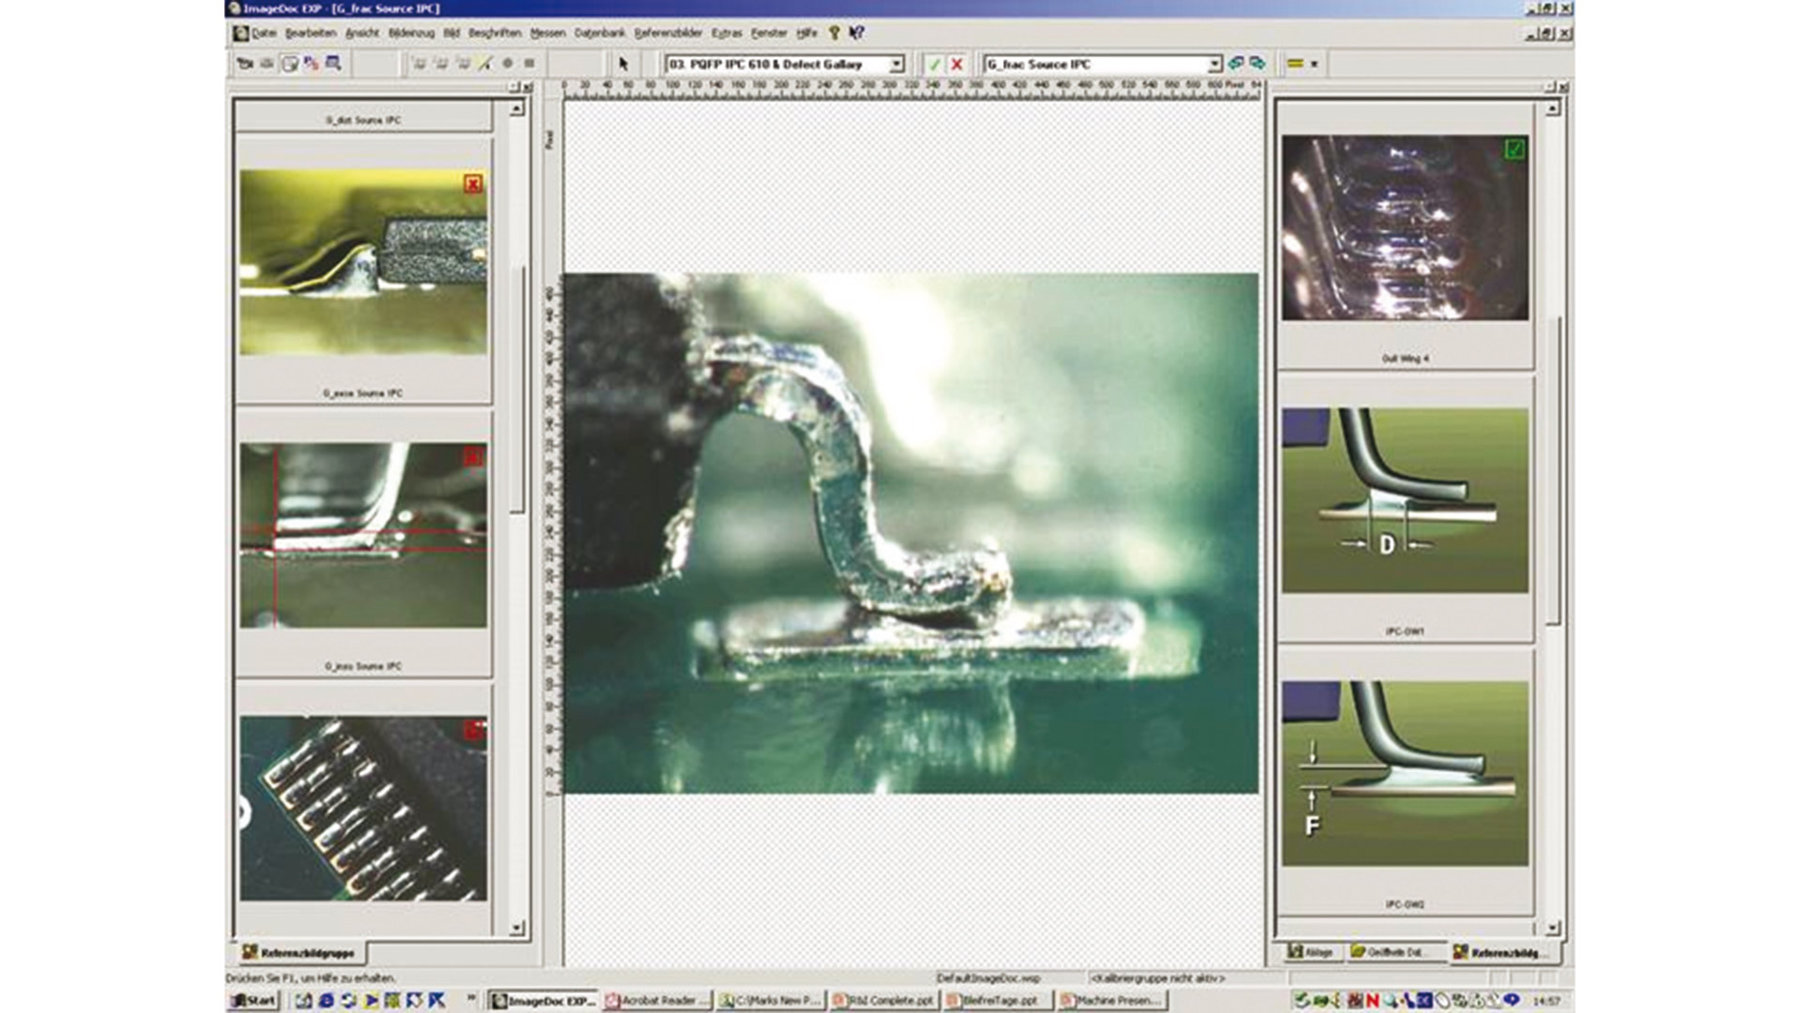1800x1013 pixels.
Task: Switch to Acrobat Reader in taskbar
Action: point(657,1000)
